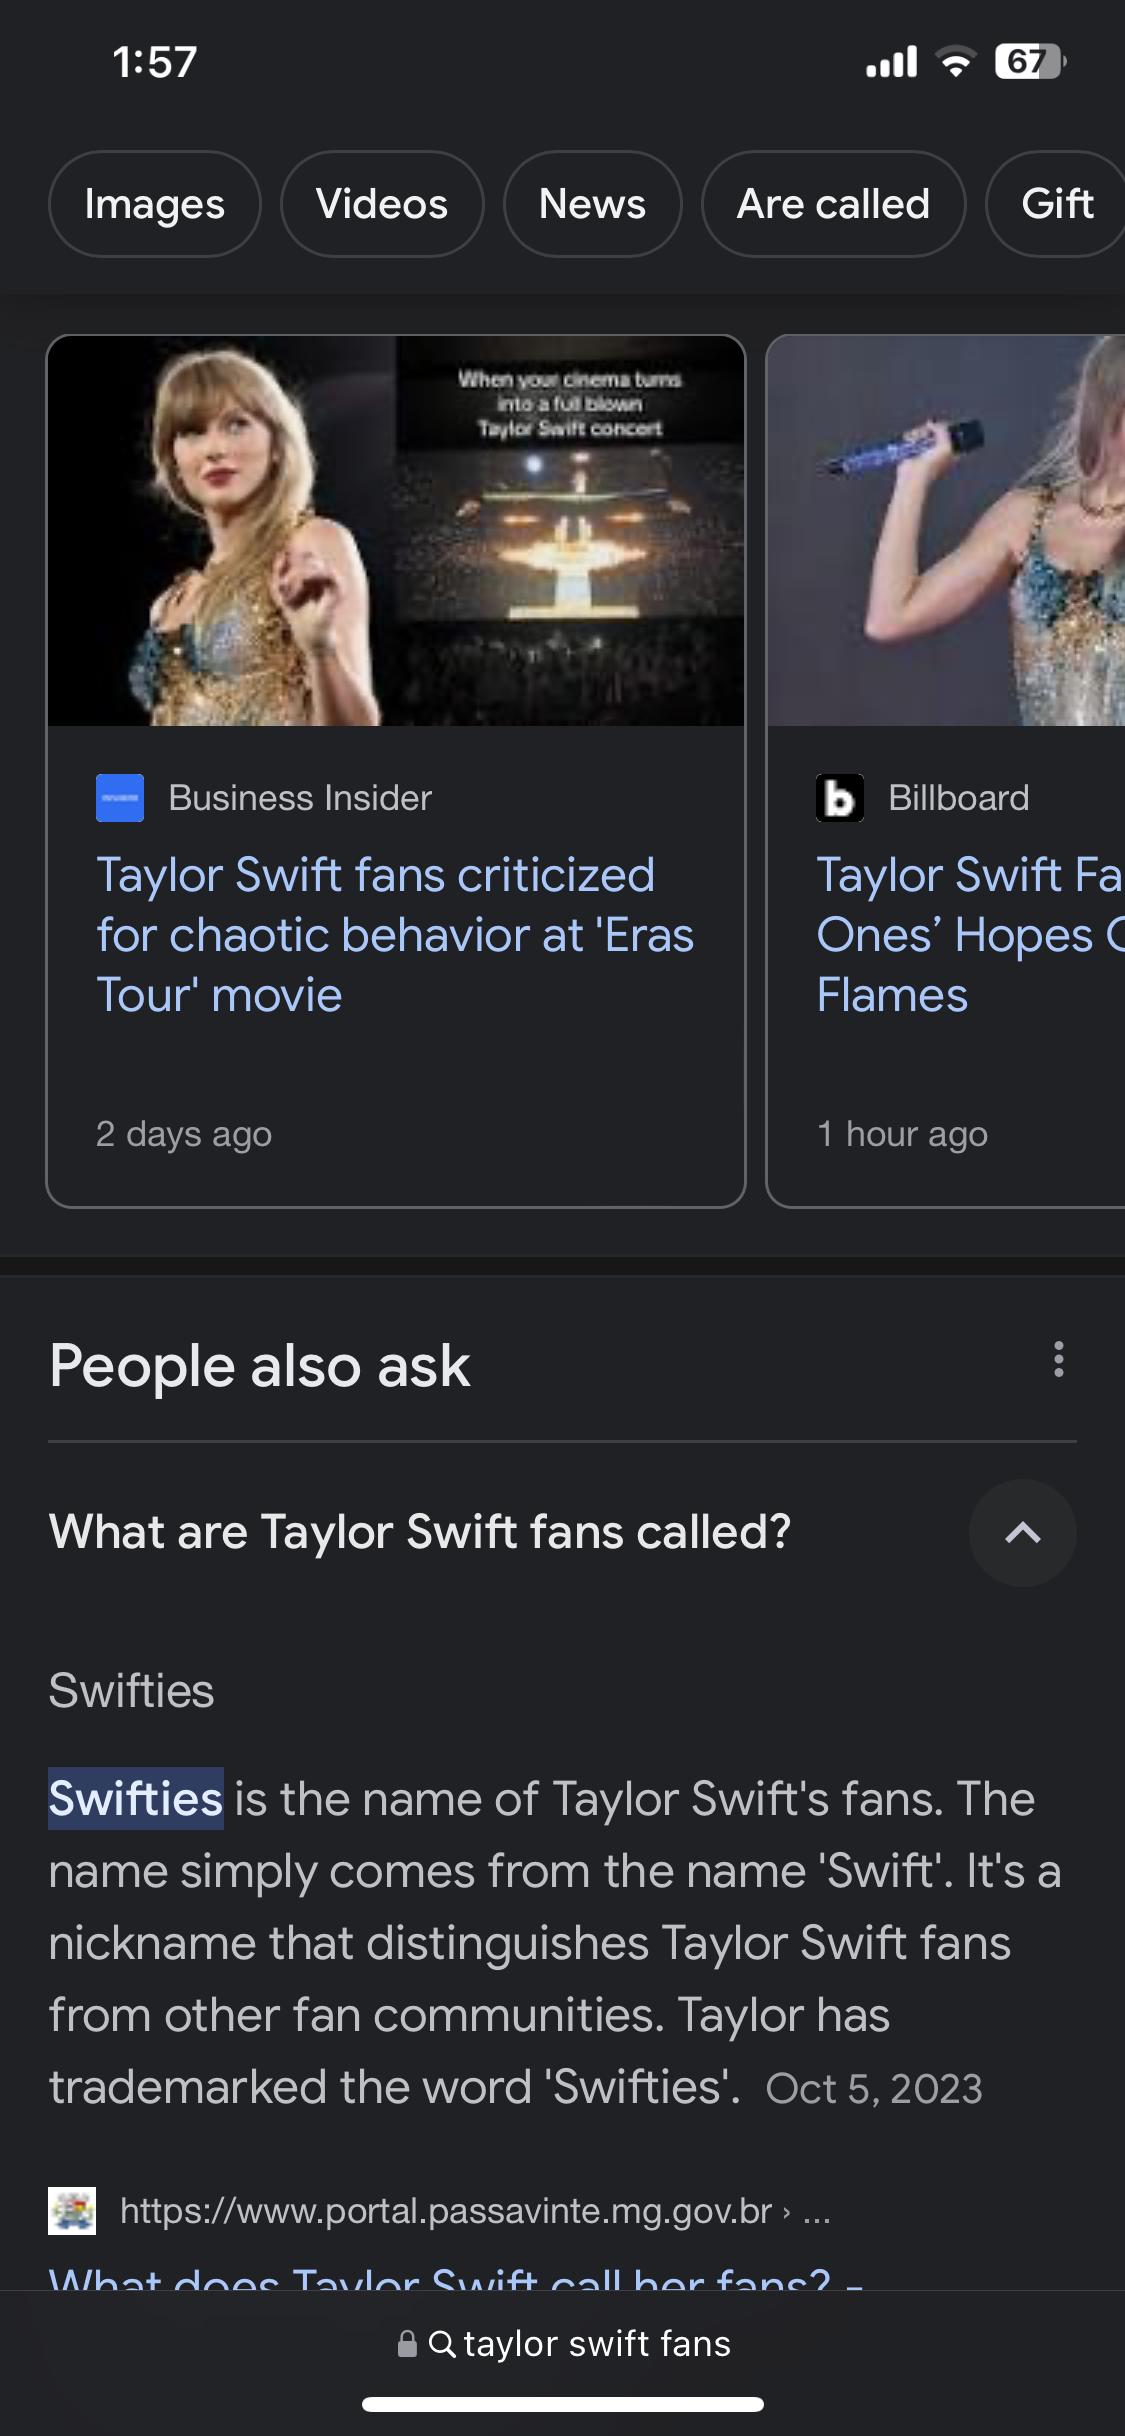
Task: Open the News results tab
Action: [x=593, y=204]
